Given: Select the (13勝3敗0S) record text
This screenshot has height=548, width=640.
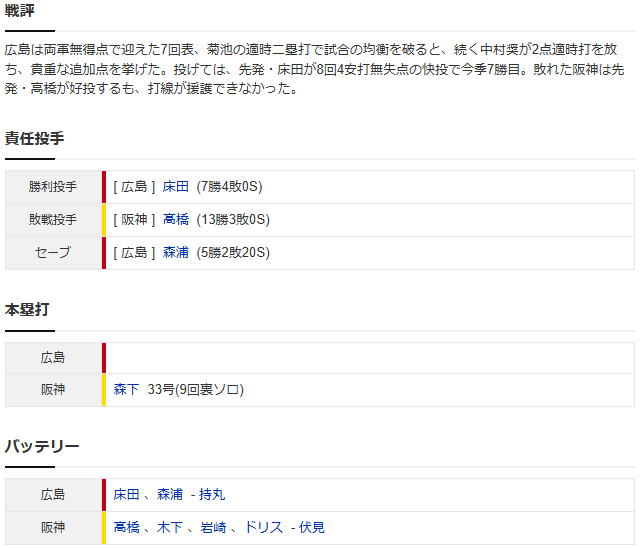Looking at the screenshot, I should coord(233,220).
